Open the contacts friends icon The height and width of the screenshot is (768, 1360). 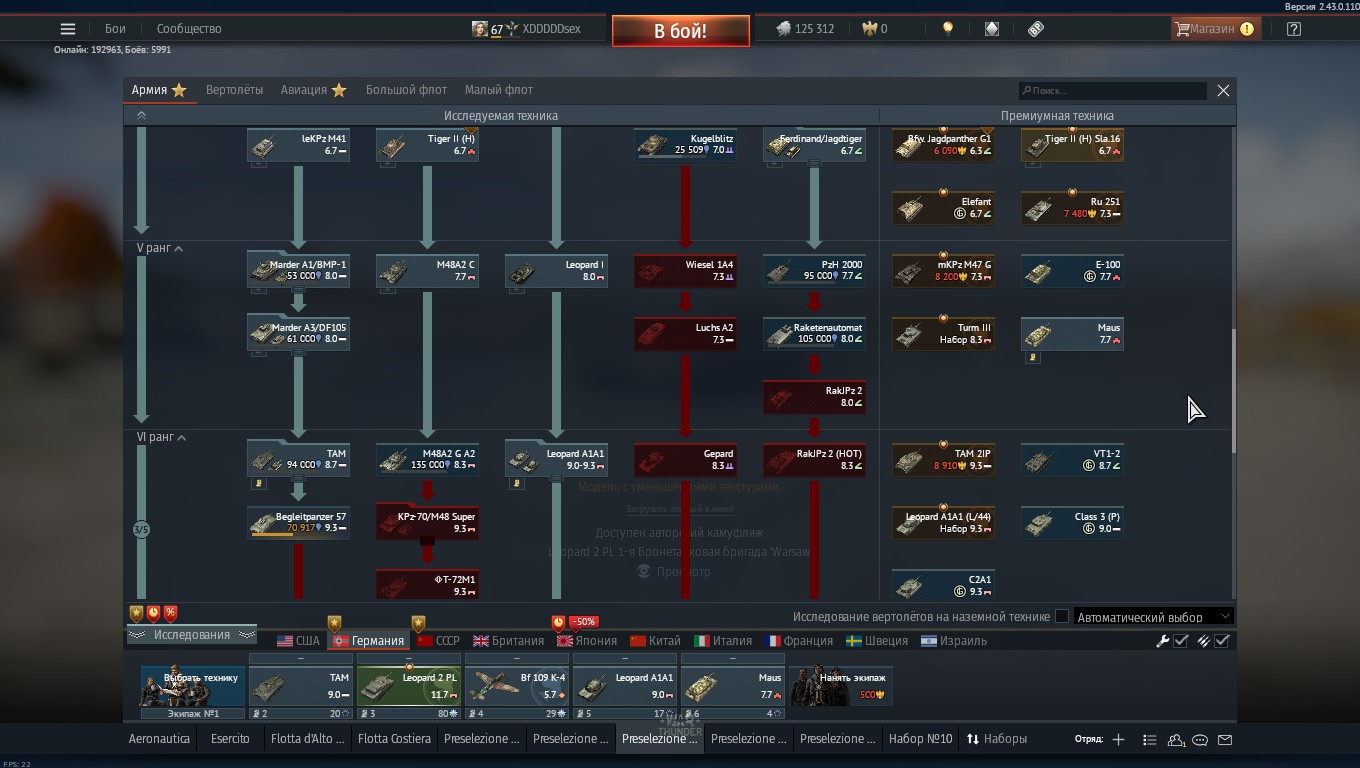[1176, 739]
